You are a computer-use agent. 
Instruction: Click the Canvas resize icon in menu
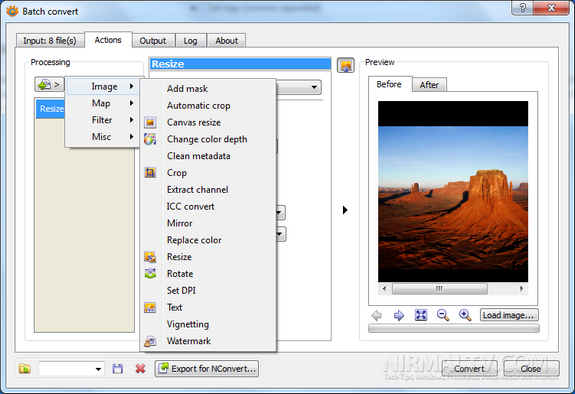(150, 122)
